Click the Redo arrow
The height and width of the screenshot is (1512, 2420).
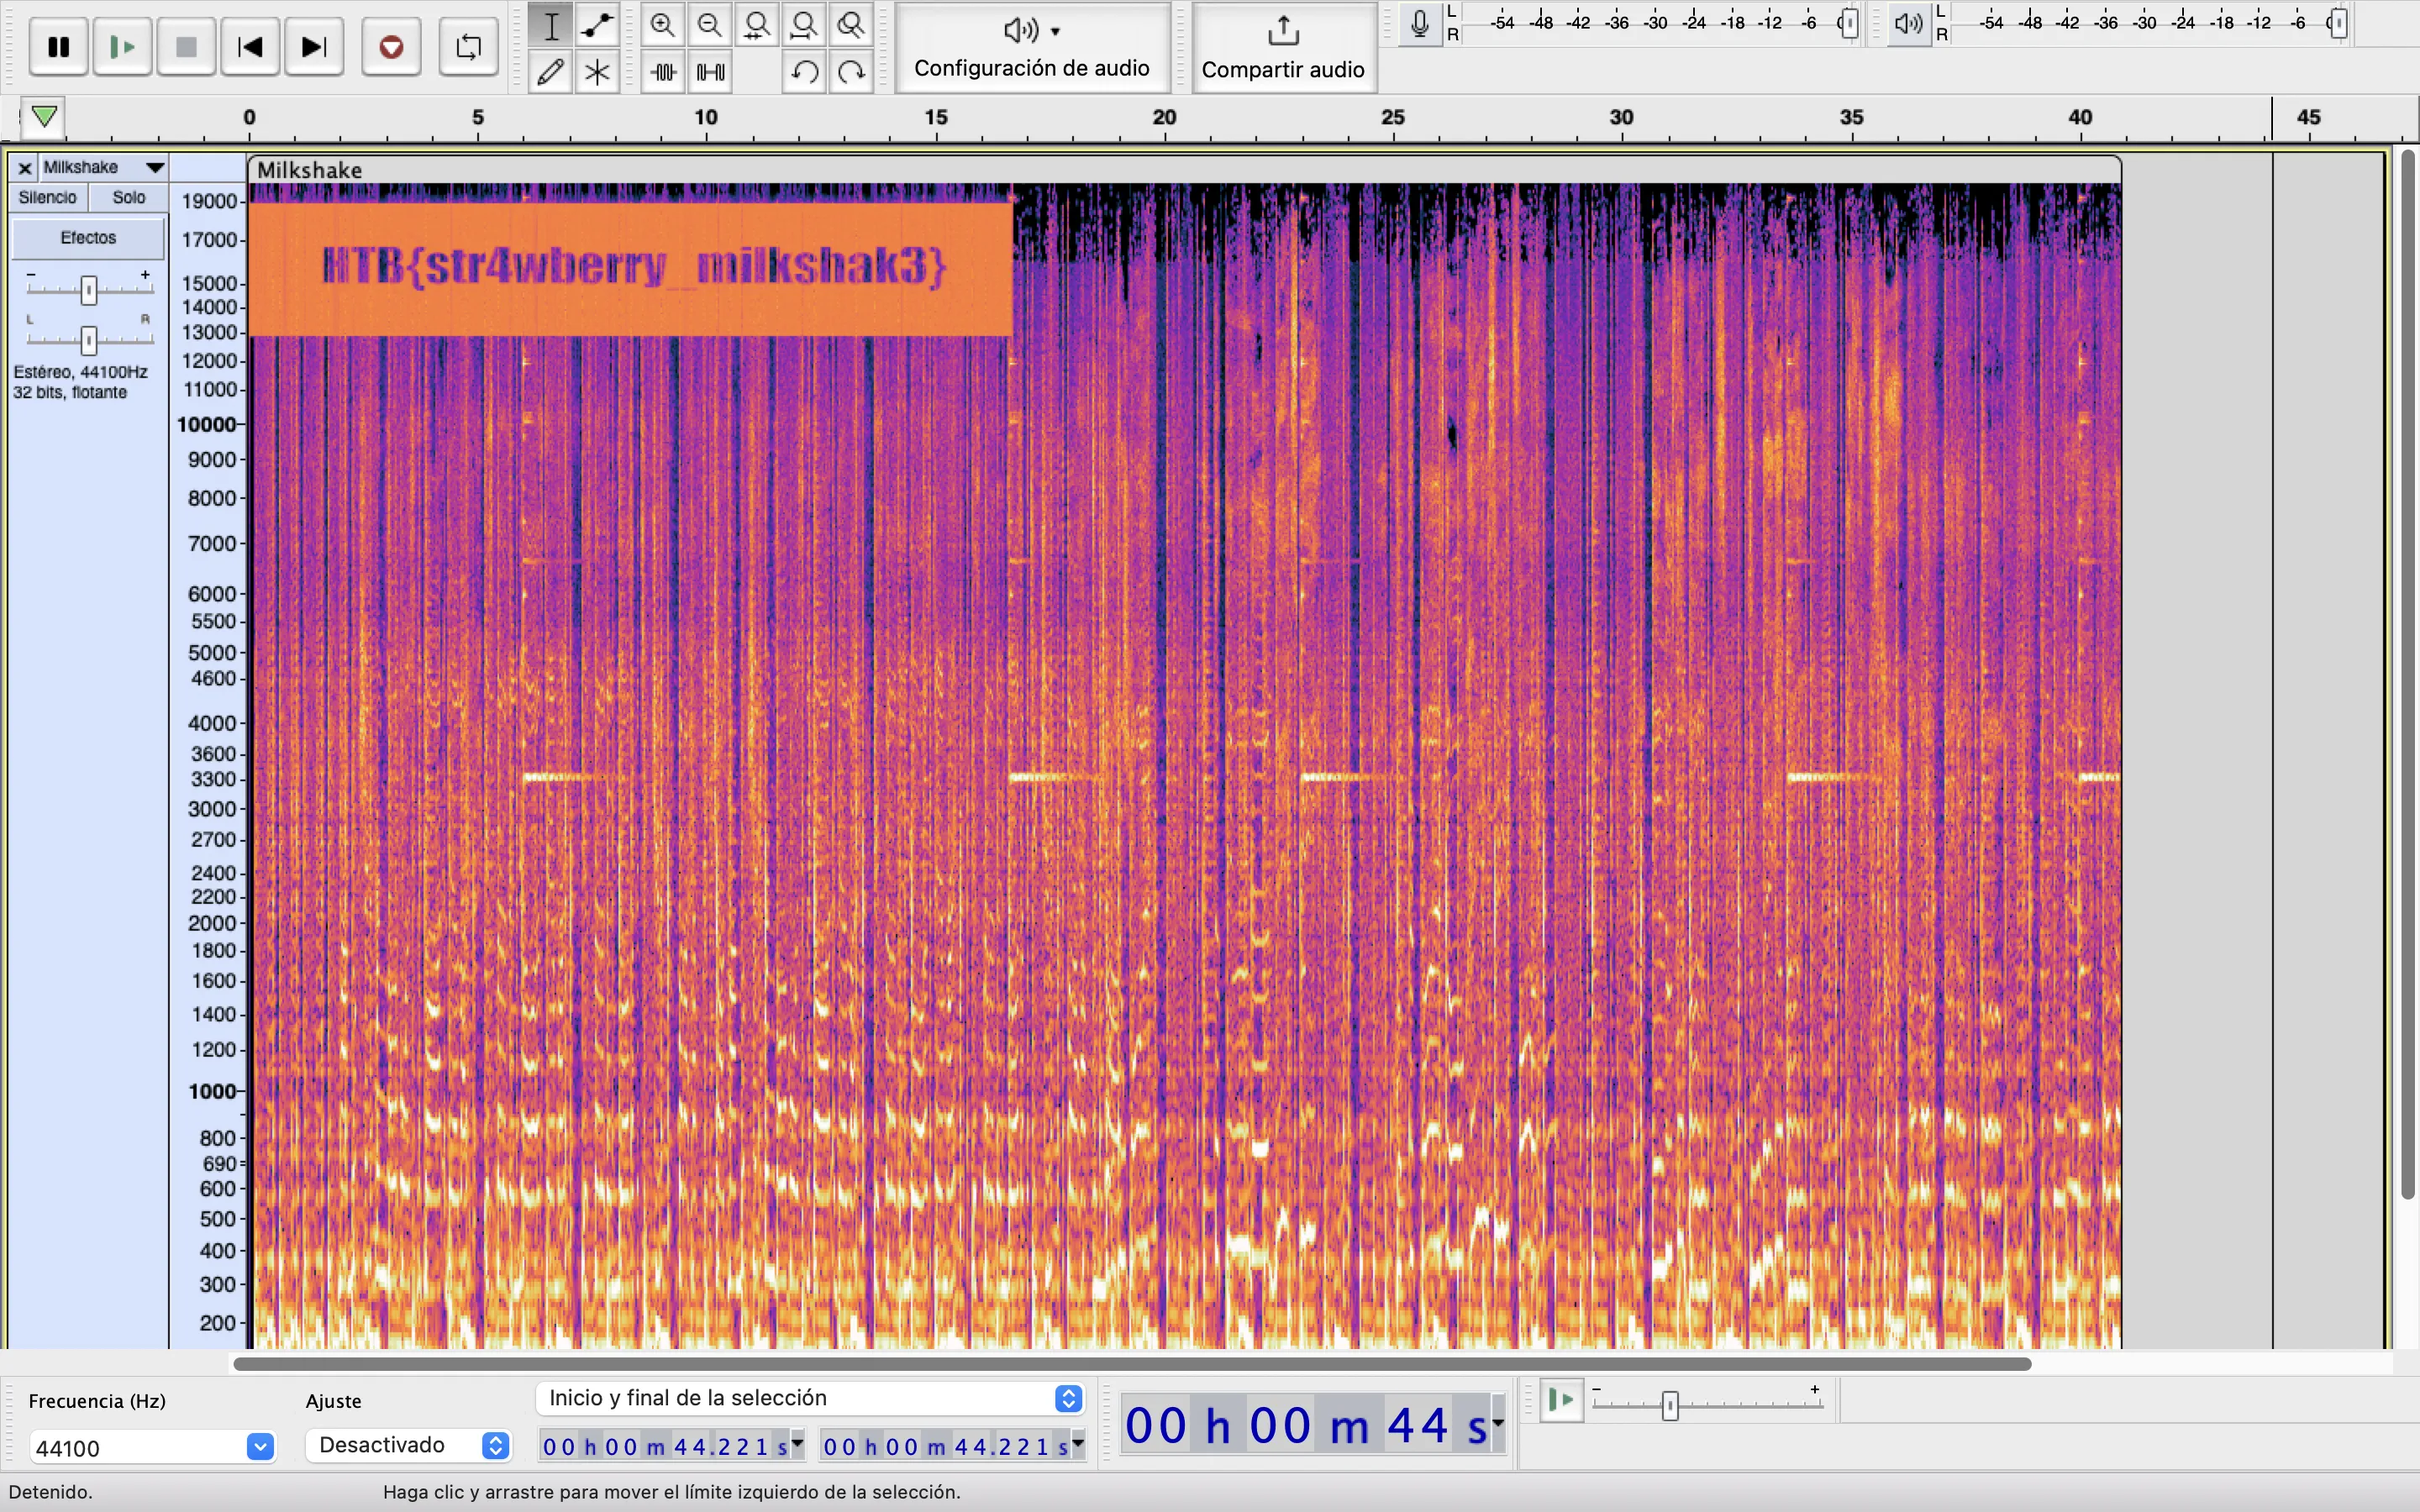pos(851,71)
